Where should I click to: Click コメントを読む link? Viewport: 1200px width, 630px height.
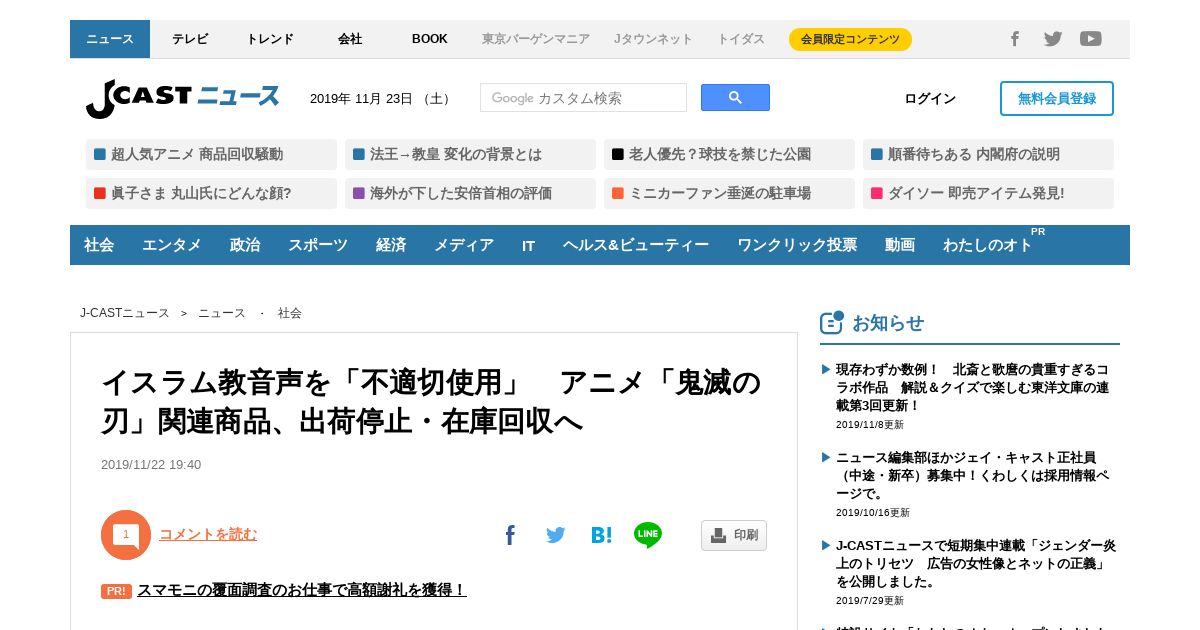tap(208, 535)
